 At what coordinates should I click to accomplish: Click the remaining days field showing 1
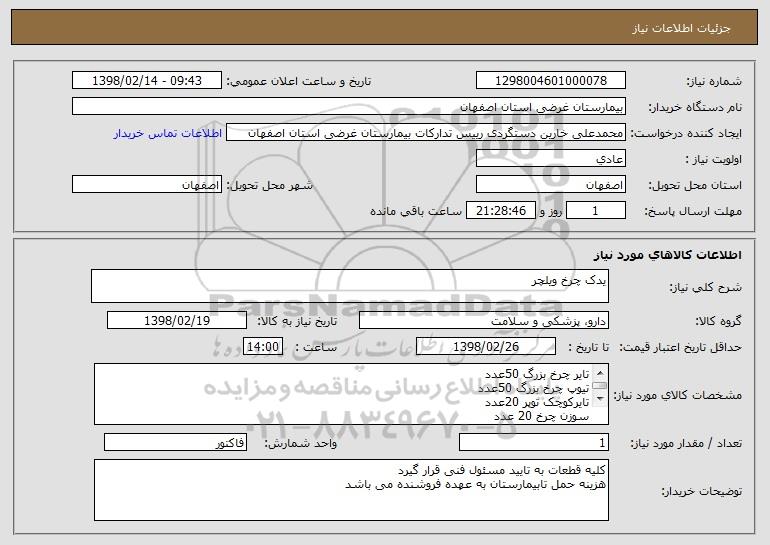pyautogui.click(x=596, y=211)
